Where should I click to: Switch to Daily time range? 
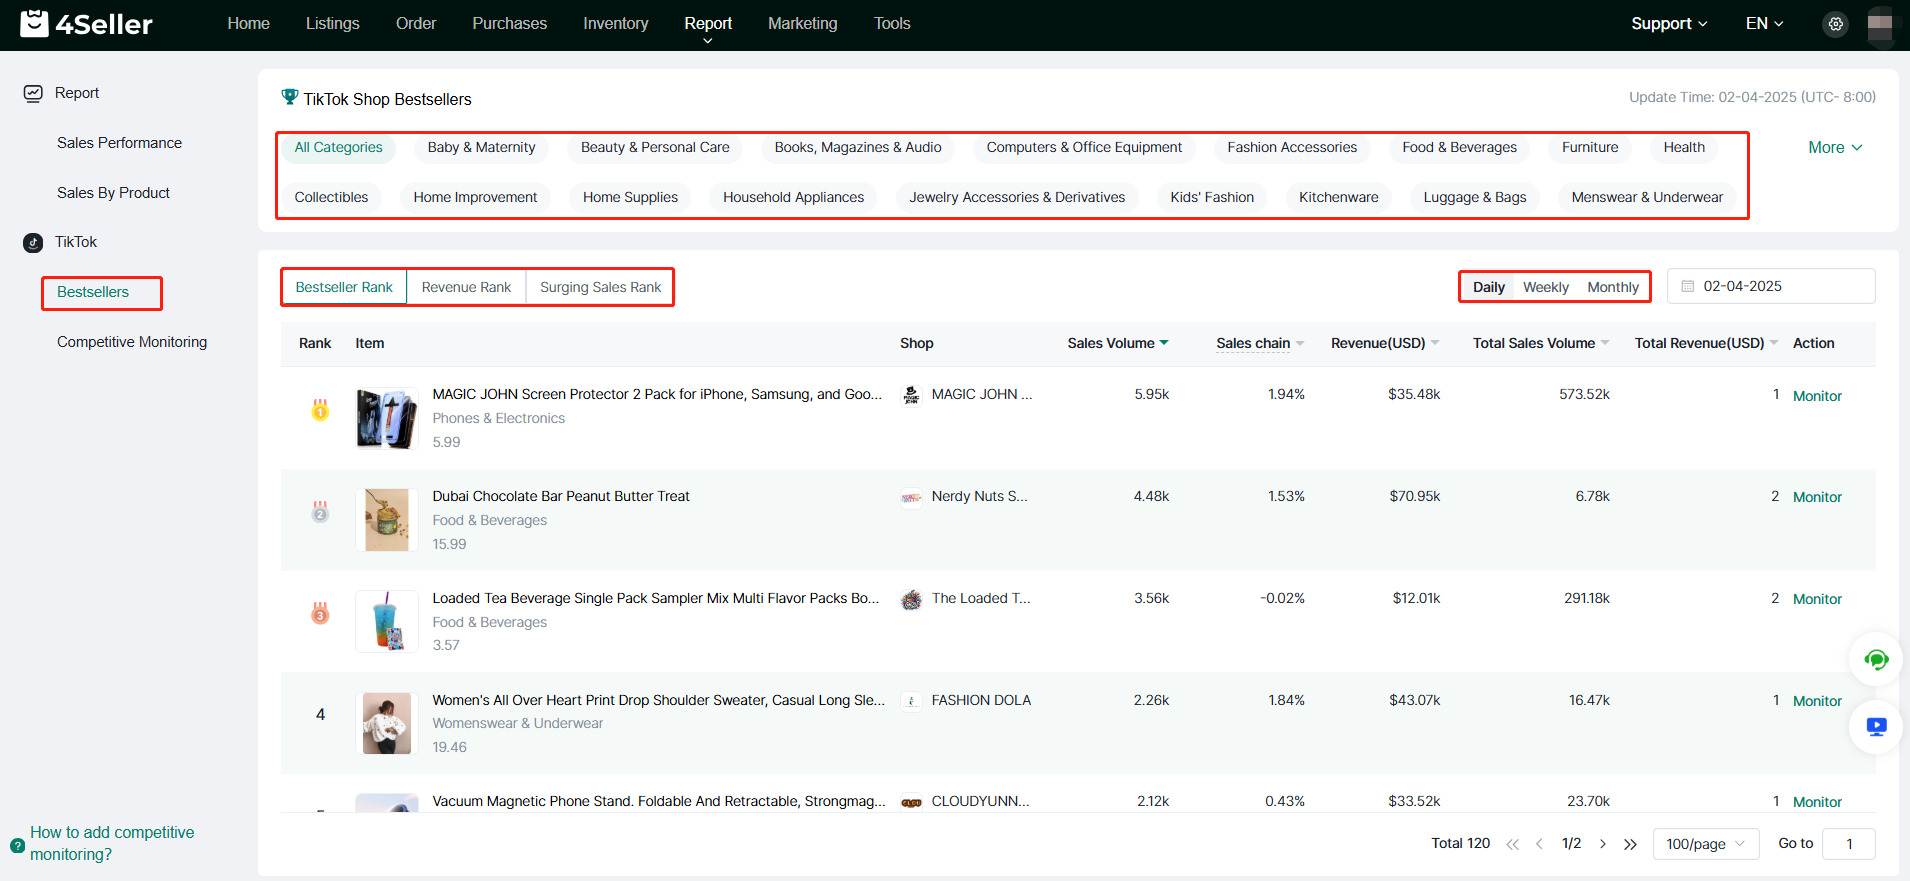(x=1488, y=287)
